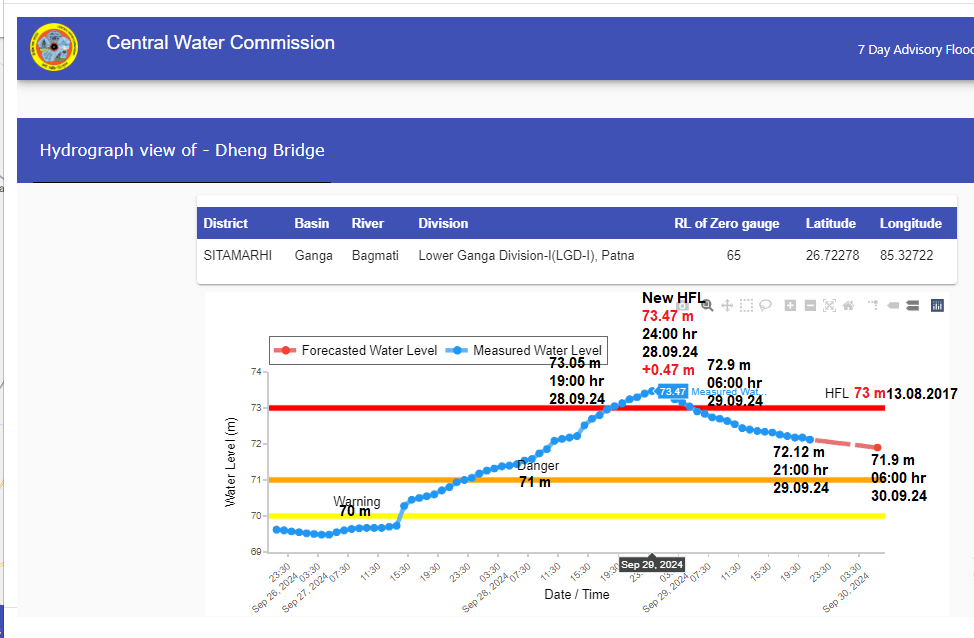
Task: Toggle spike lines on the chart
Action: click(x=872, y=305)
